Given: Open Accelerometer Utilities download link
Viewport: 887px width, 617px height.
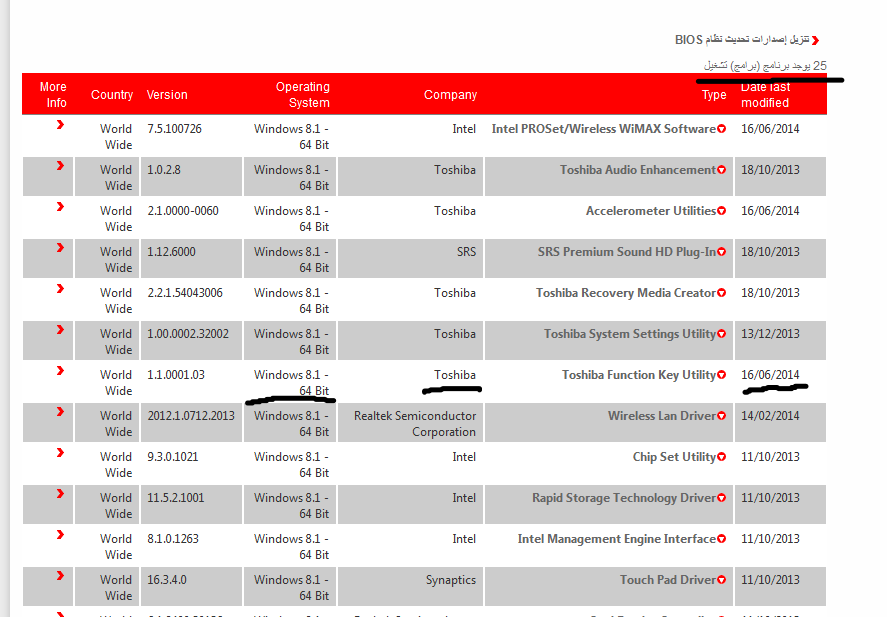Looking at the screenshot, I should (x=651, y=211).
